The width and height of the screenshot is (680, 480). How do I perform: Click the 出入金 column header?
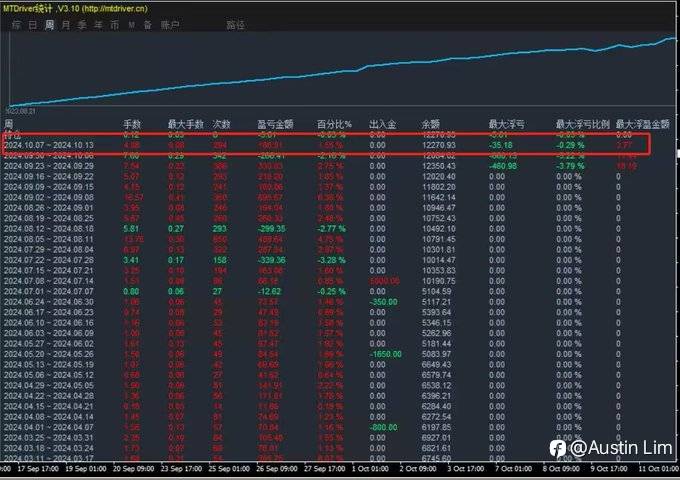pos(382,124)
